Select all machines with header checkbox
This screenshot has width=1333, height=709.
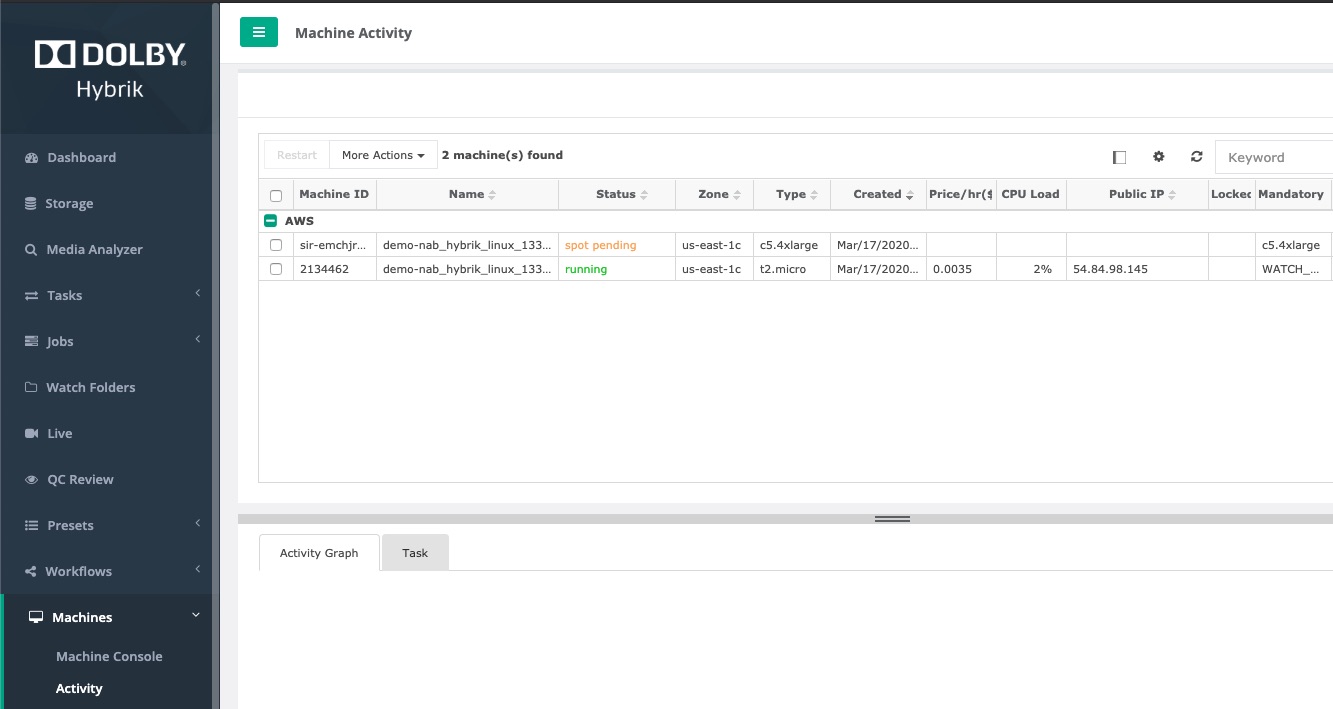(276, 196)
